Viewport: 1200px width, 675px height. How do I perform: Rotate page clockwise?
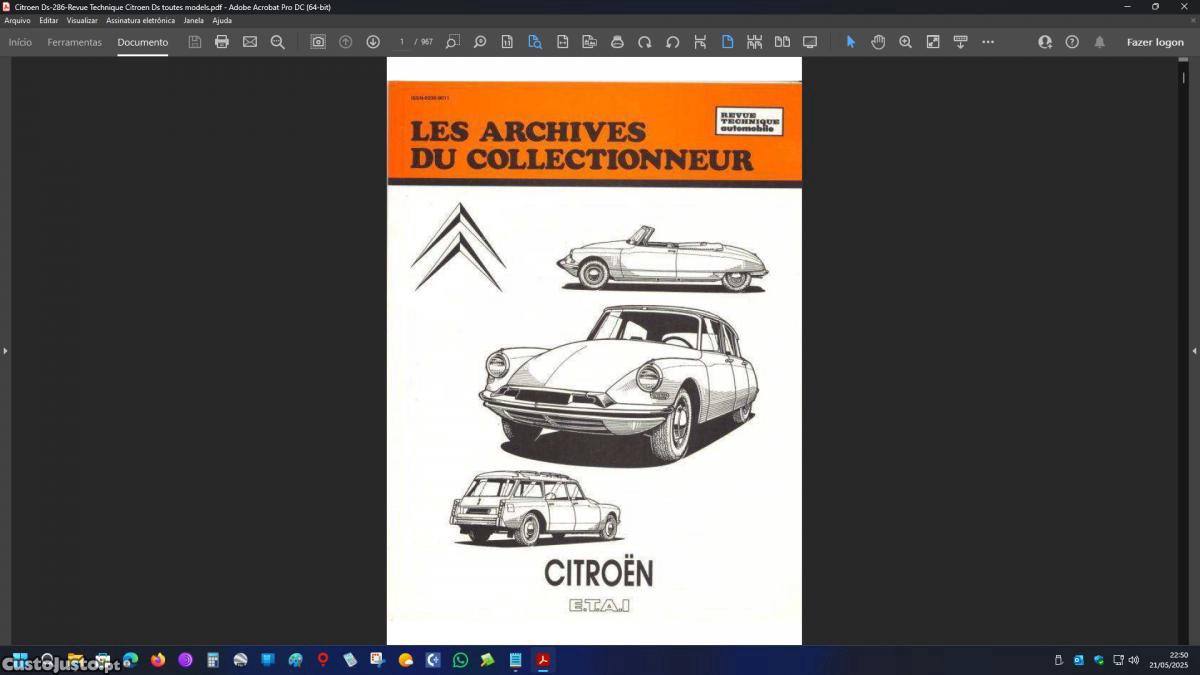click(645, 42)
